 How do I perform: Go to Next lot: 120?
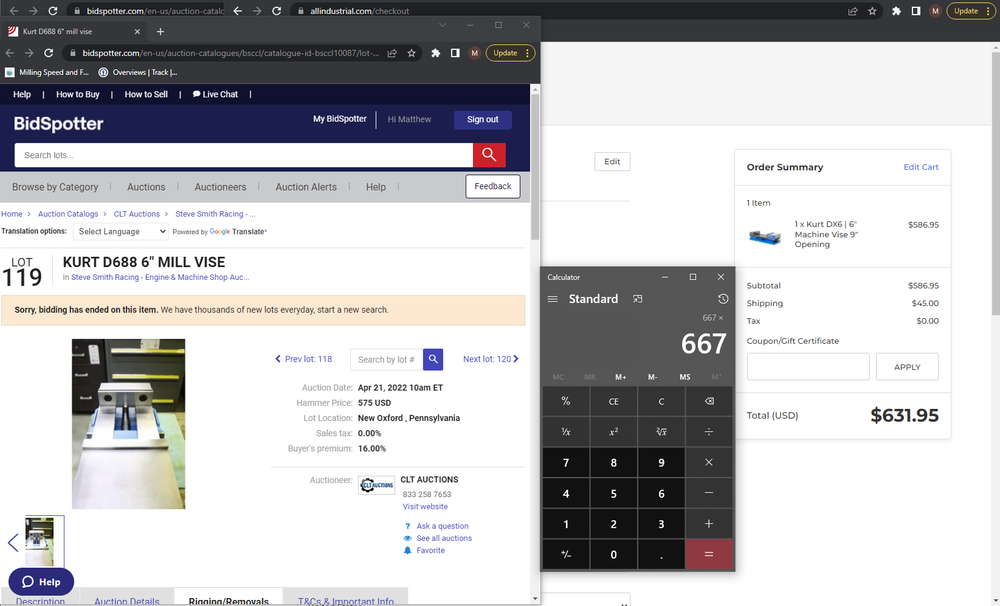click(490, 359)
